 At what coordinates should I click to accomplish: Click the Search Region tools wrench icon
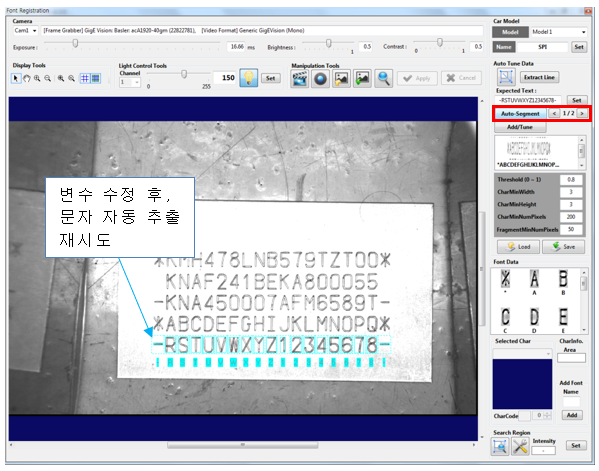coord(520,447)
